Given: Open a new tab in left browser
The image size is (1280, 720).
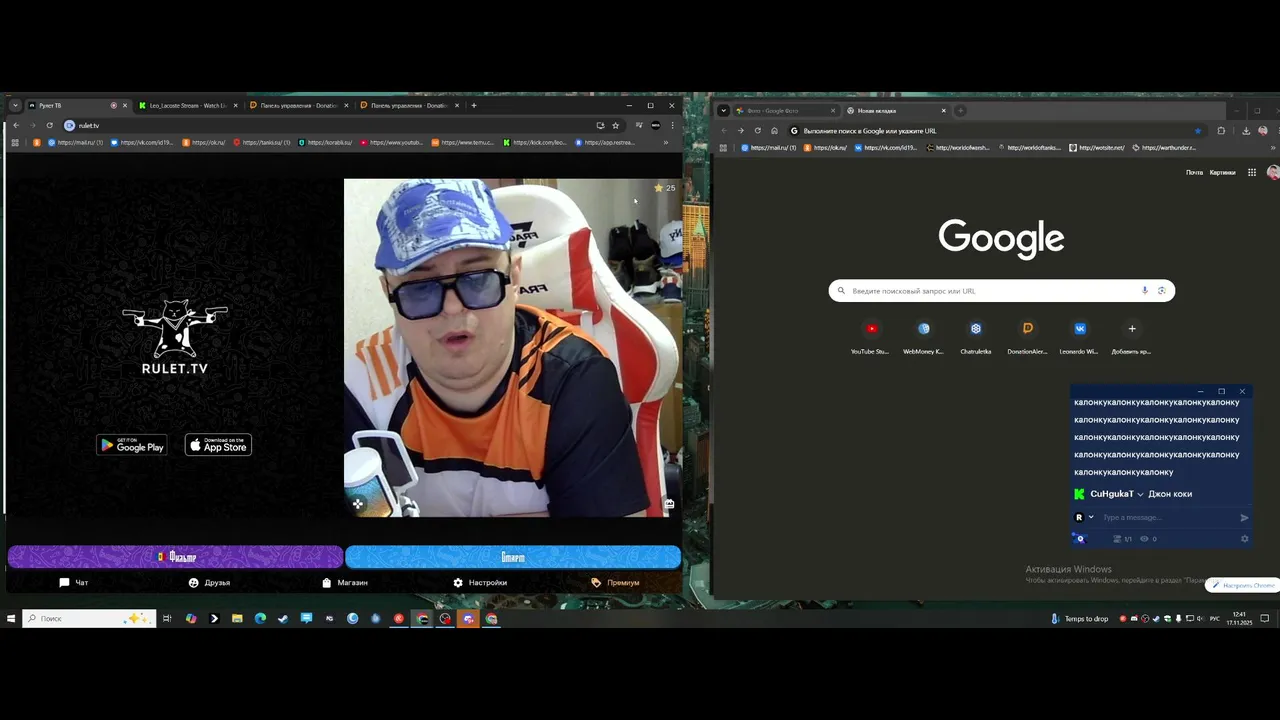Looking at the screenshot, I should tap(474, 105).
